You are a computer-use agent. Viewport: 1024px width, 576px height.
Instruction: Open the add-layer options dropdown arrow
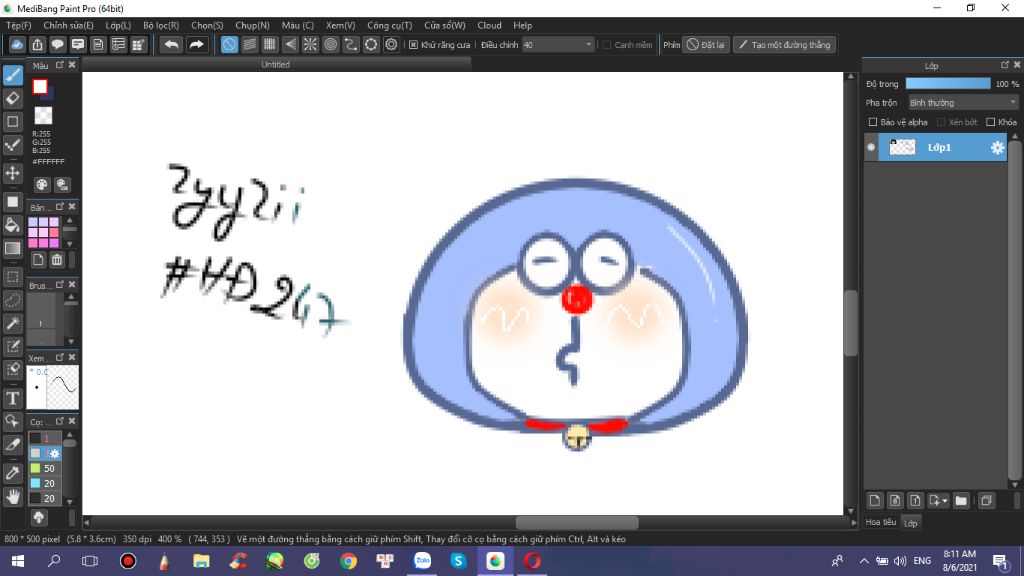pyautogui.click(x=945, y=501)
